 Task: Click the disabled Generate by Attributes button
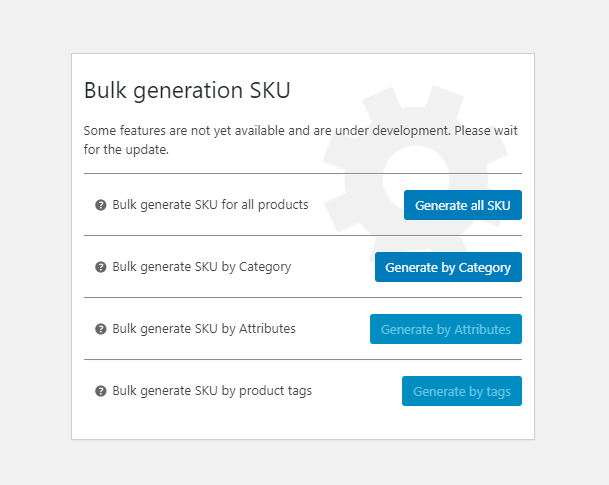[x=445, y=329]
